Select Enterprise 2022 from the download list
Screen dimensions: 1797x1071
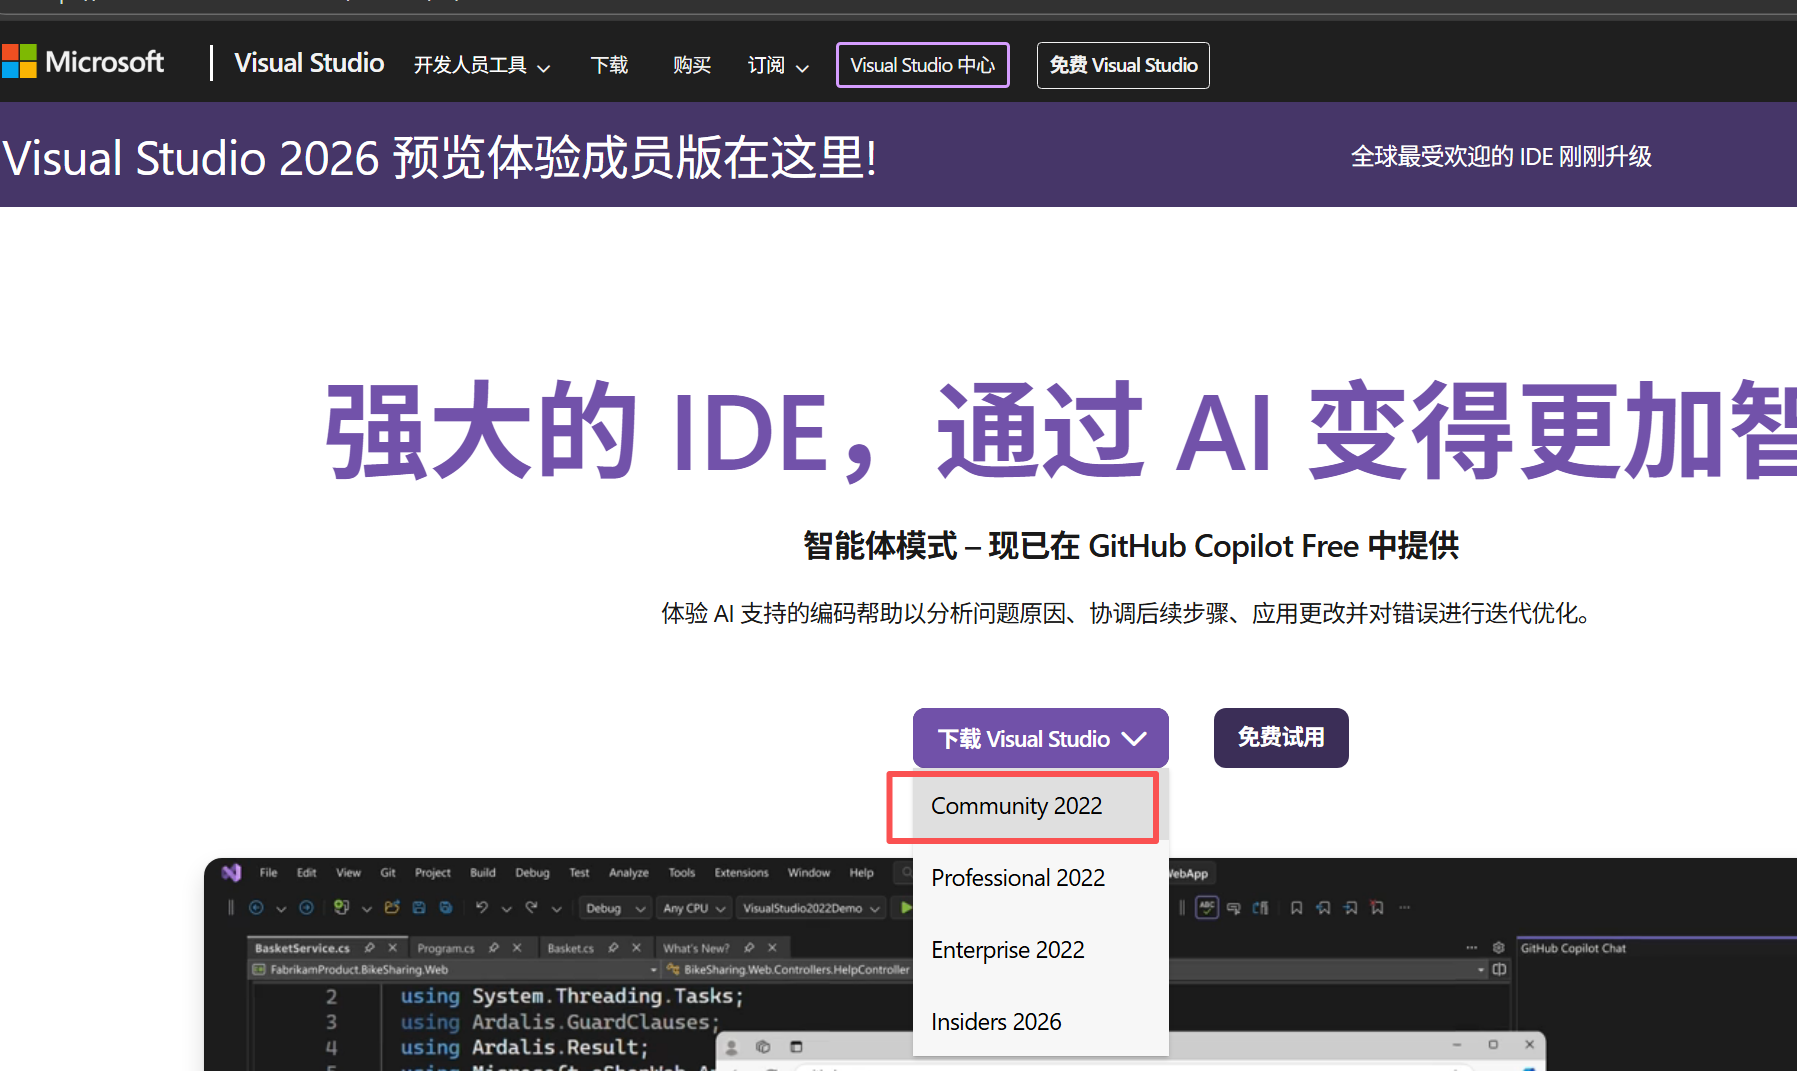click(x=1040, y=950)
